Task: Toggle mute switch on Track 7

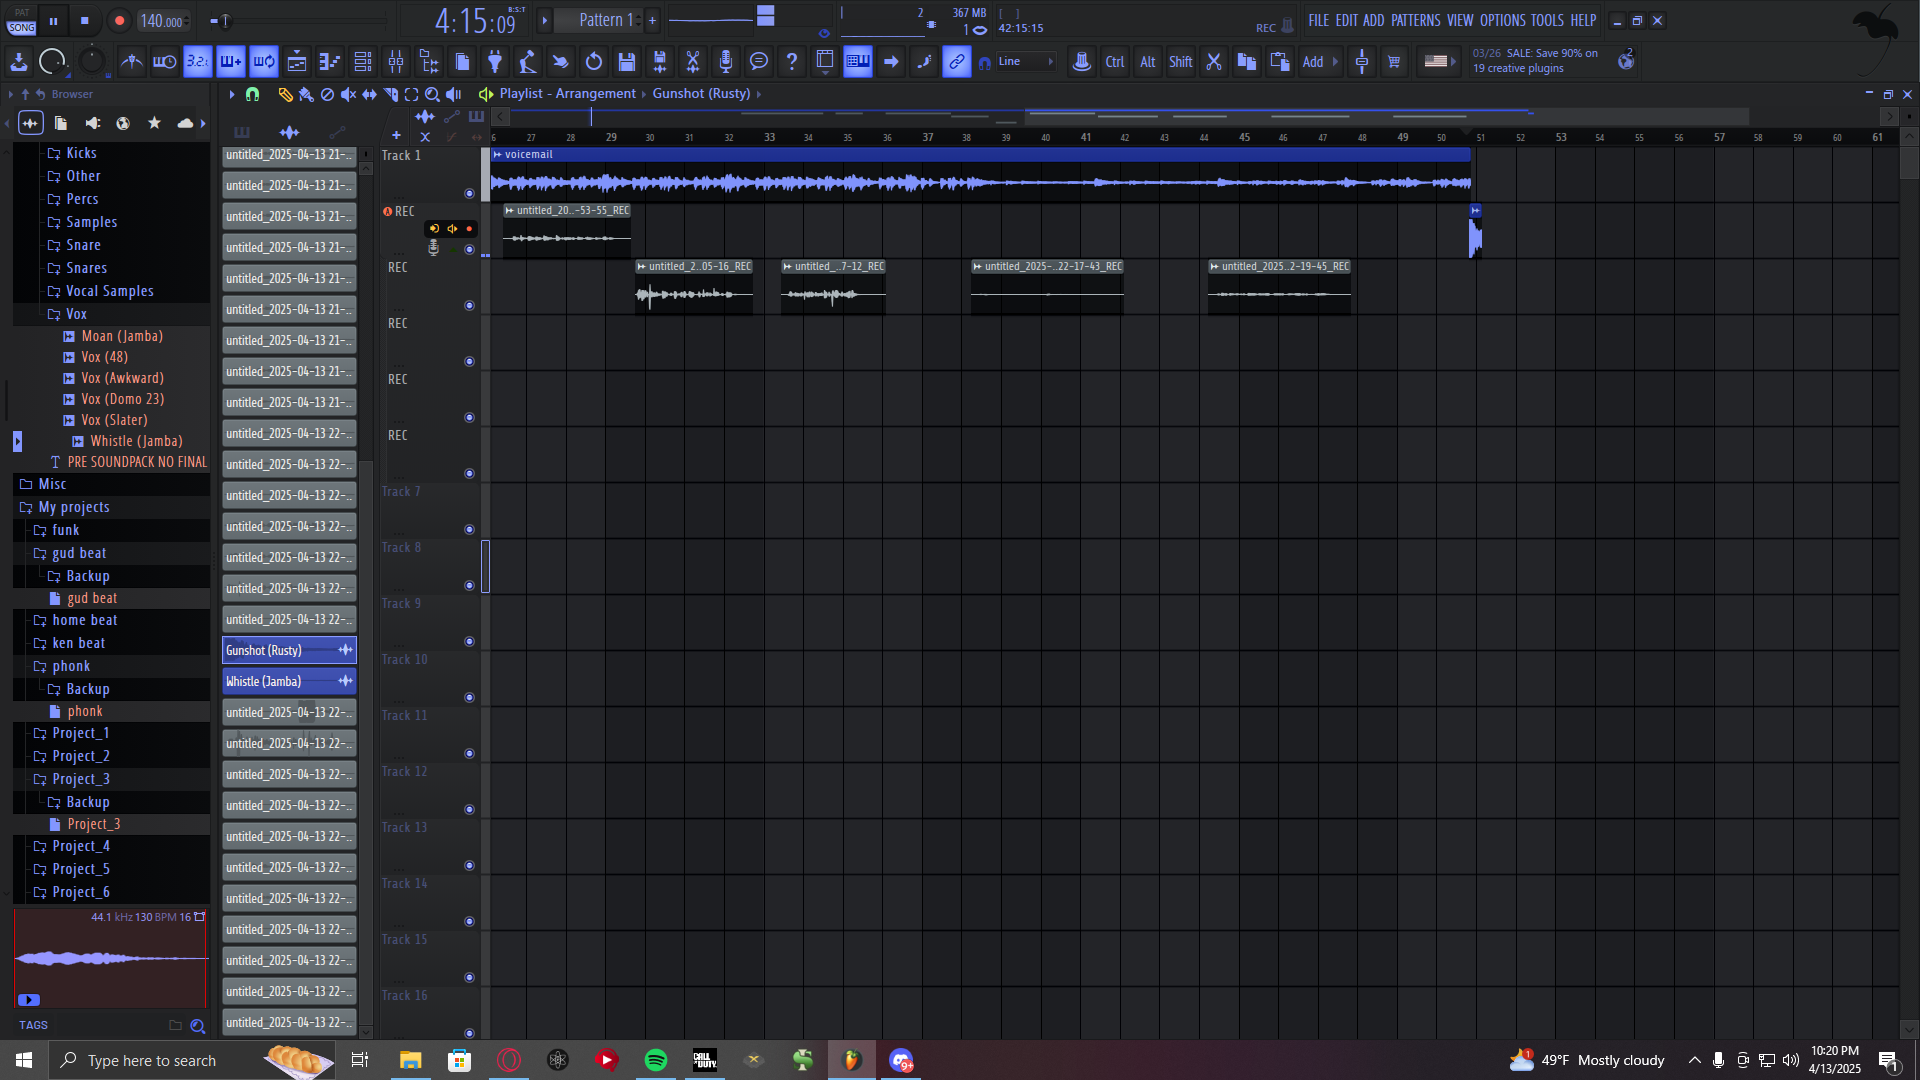Action: coord(469,529)
